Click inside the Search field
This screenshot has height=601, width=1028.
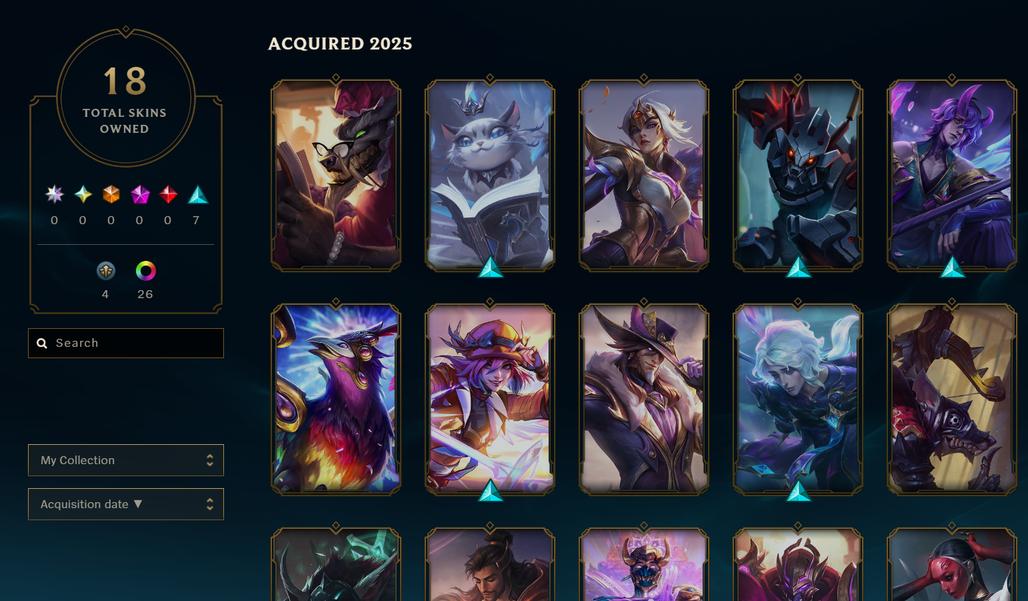click(126, 343)
